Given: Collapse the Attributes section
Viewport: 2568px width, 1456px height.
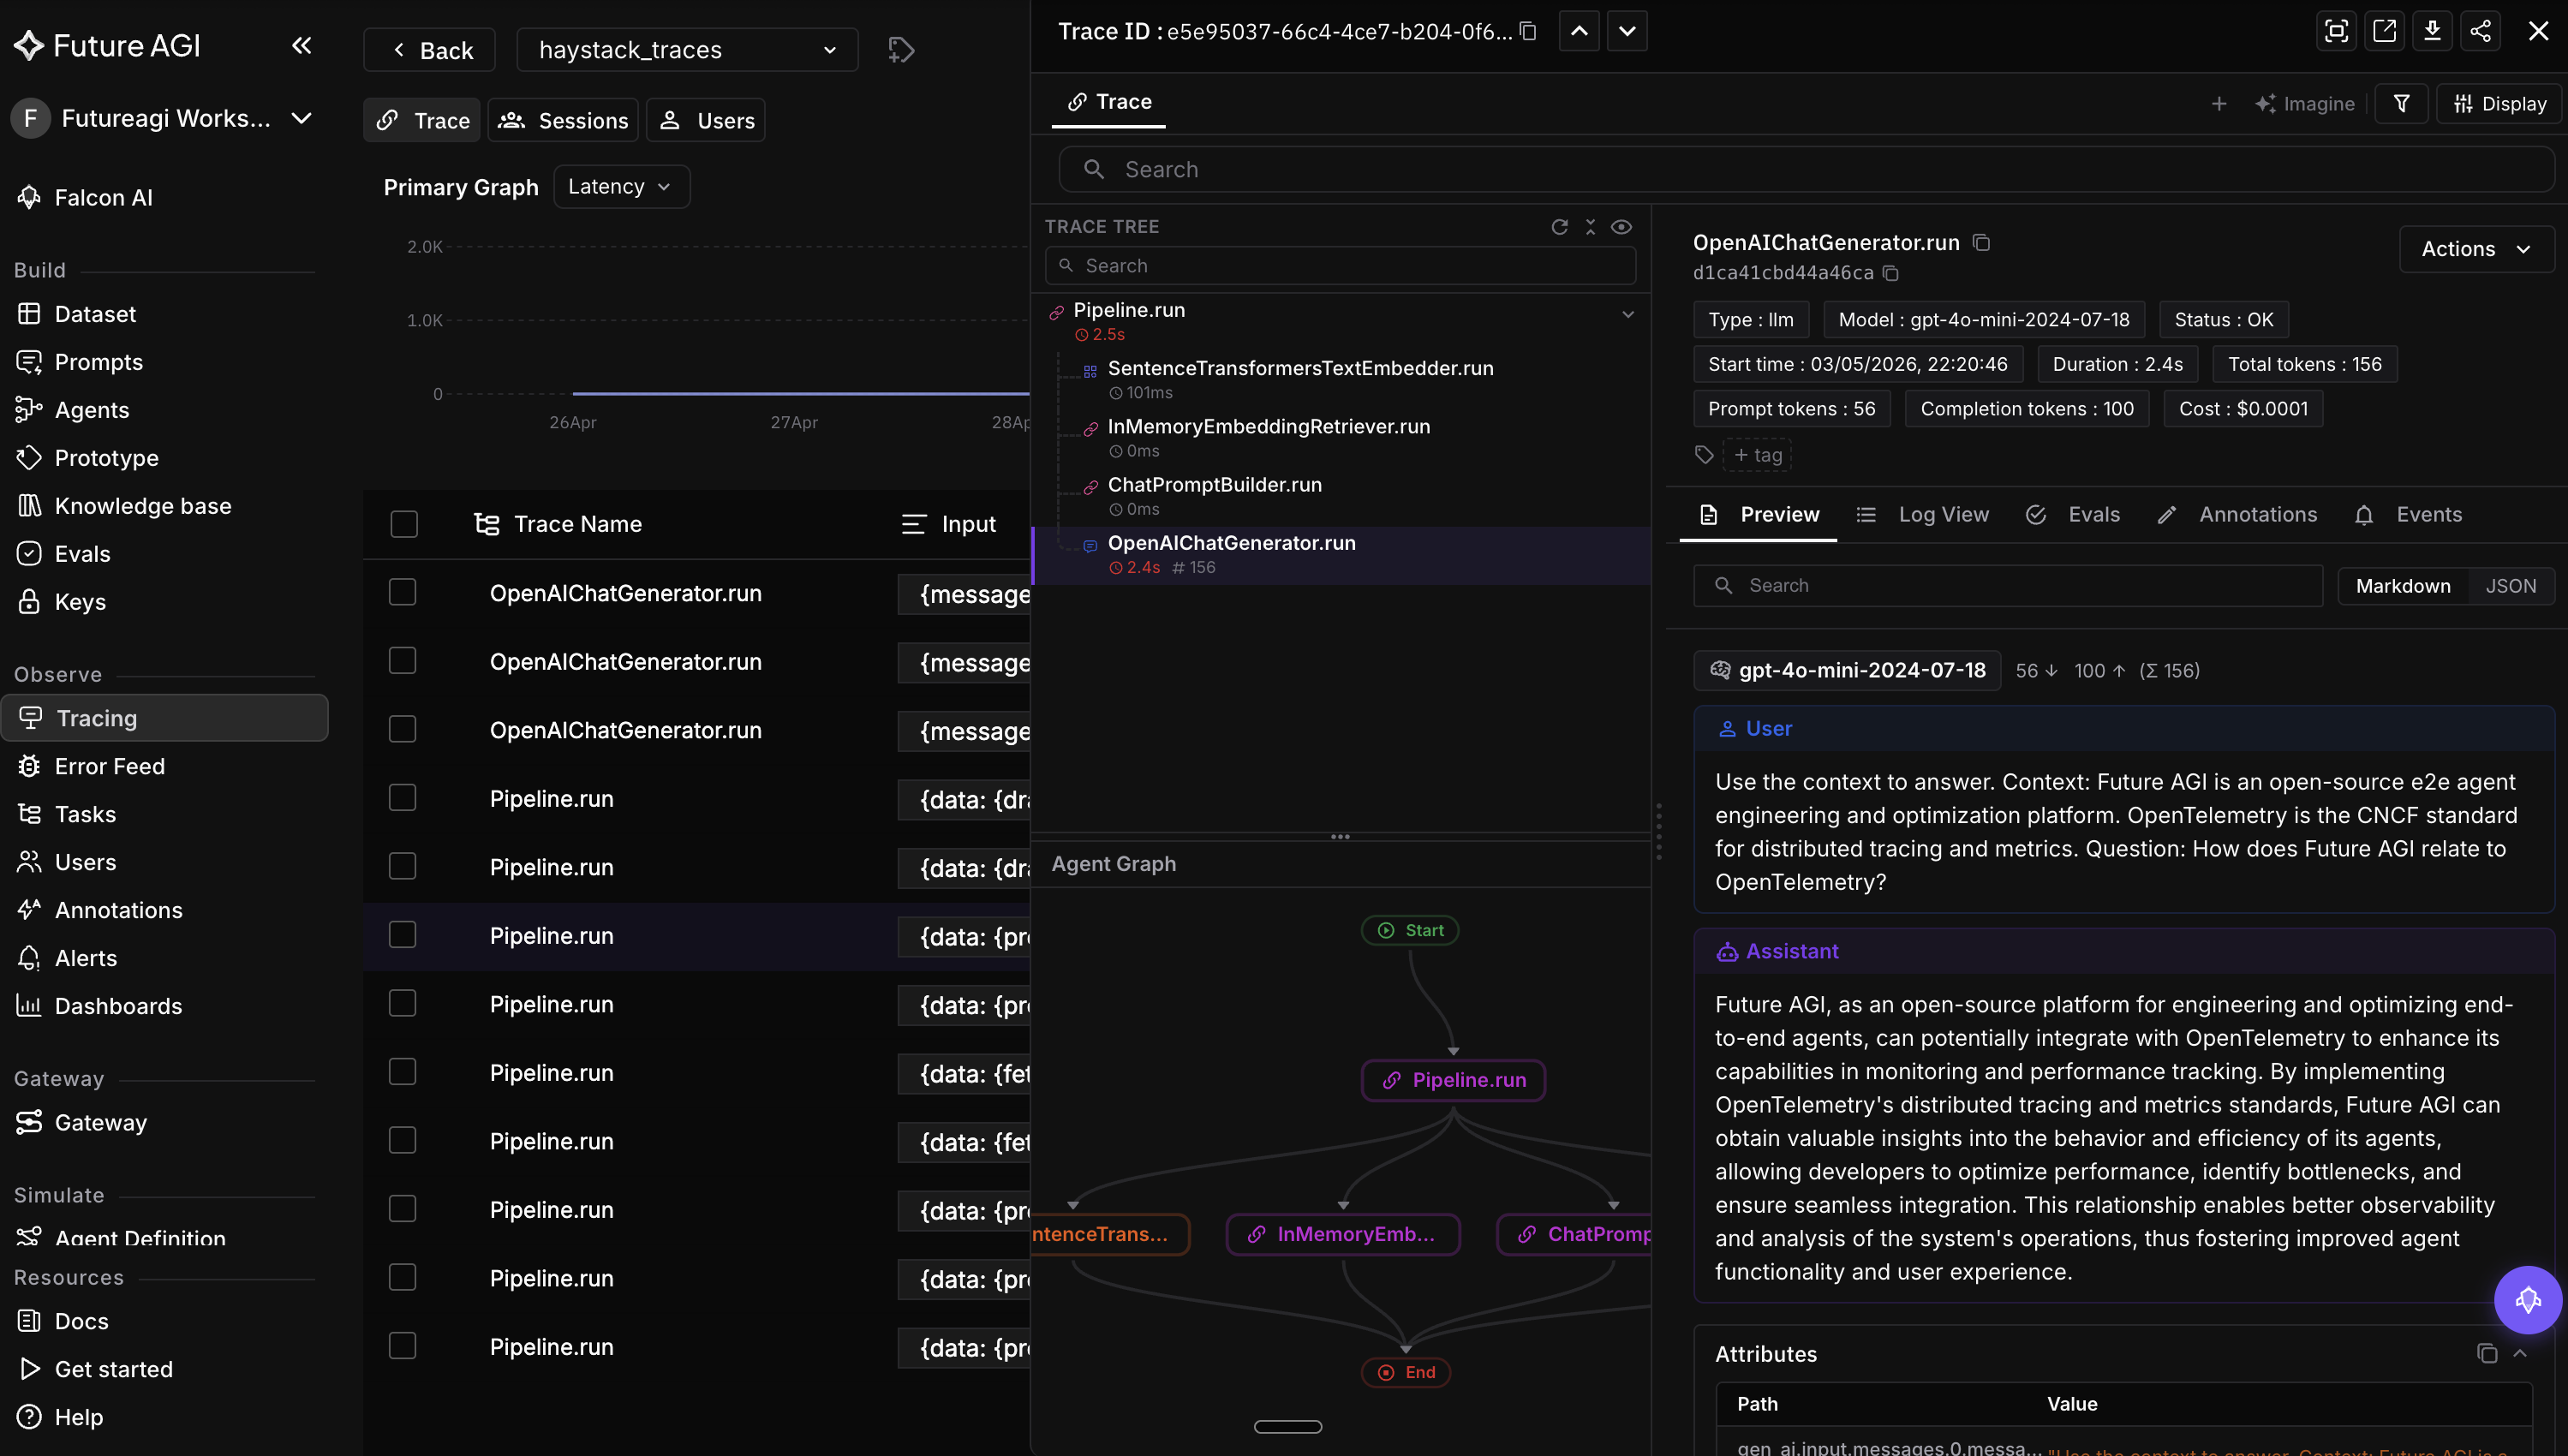Looking at the screenshot, I should [2520, 1353].
